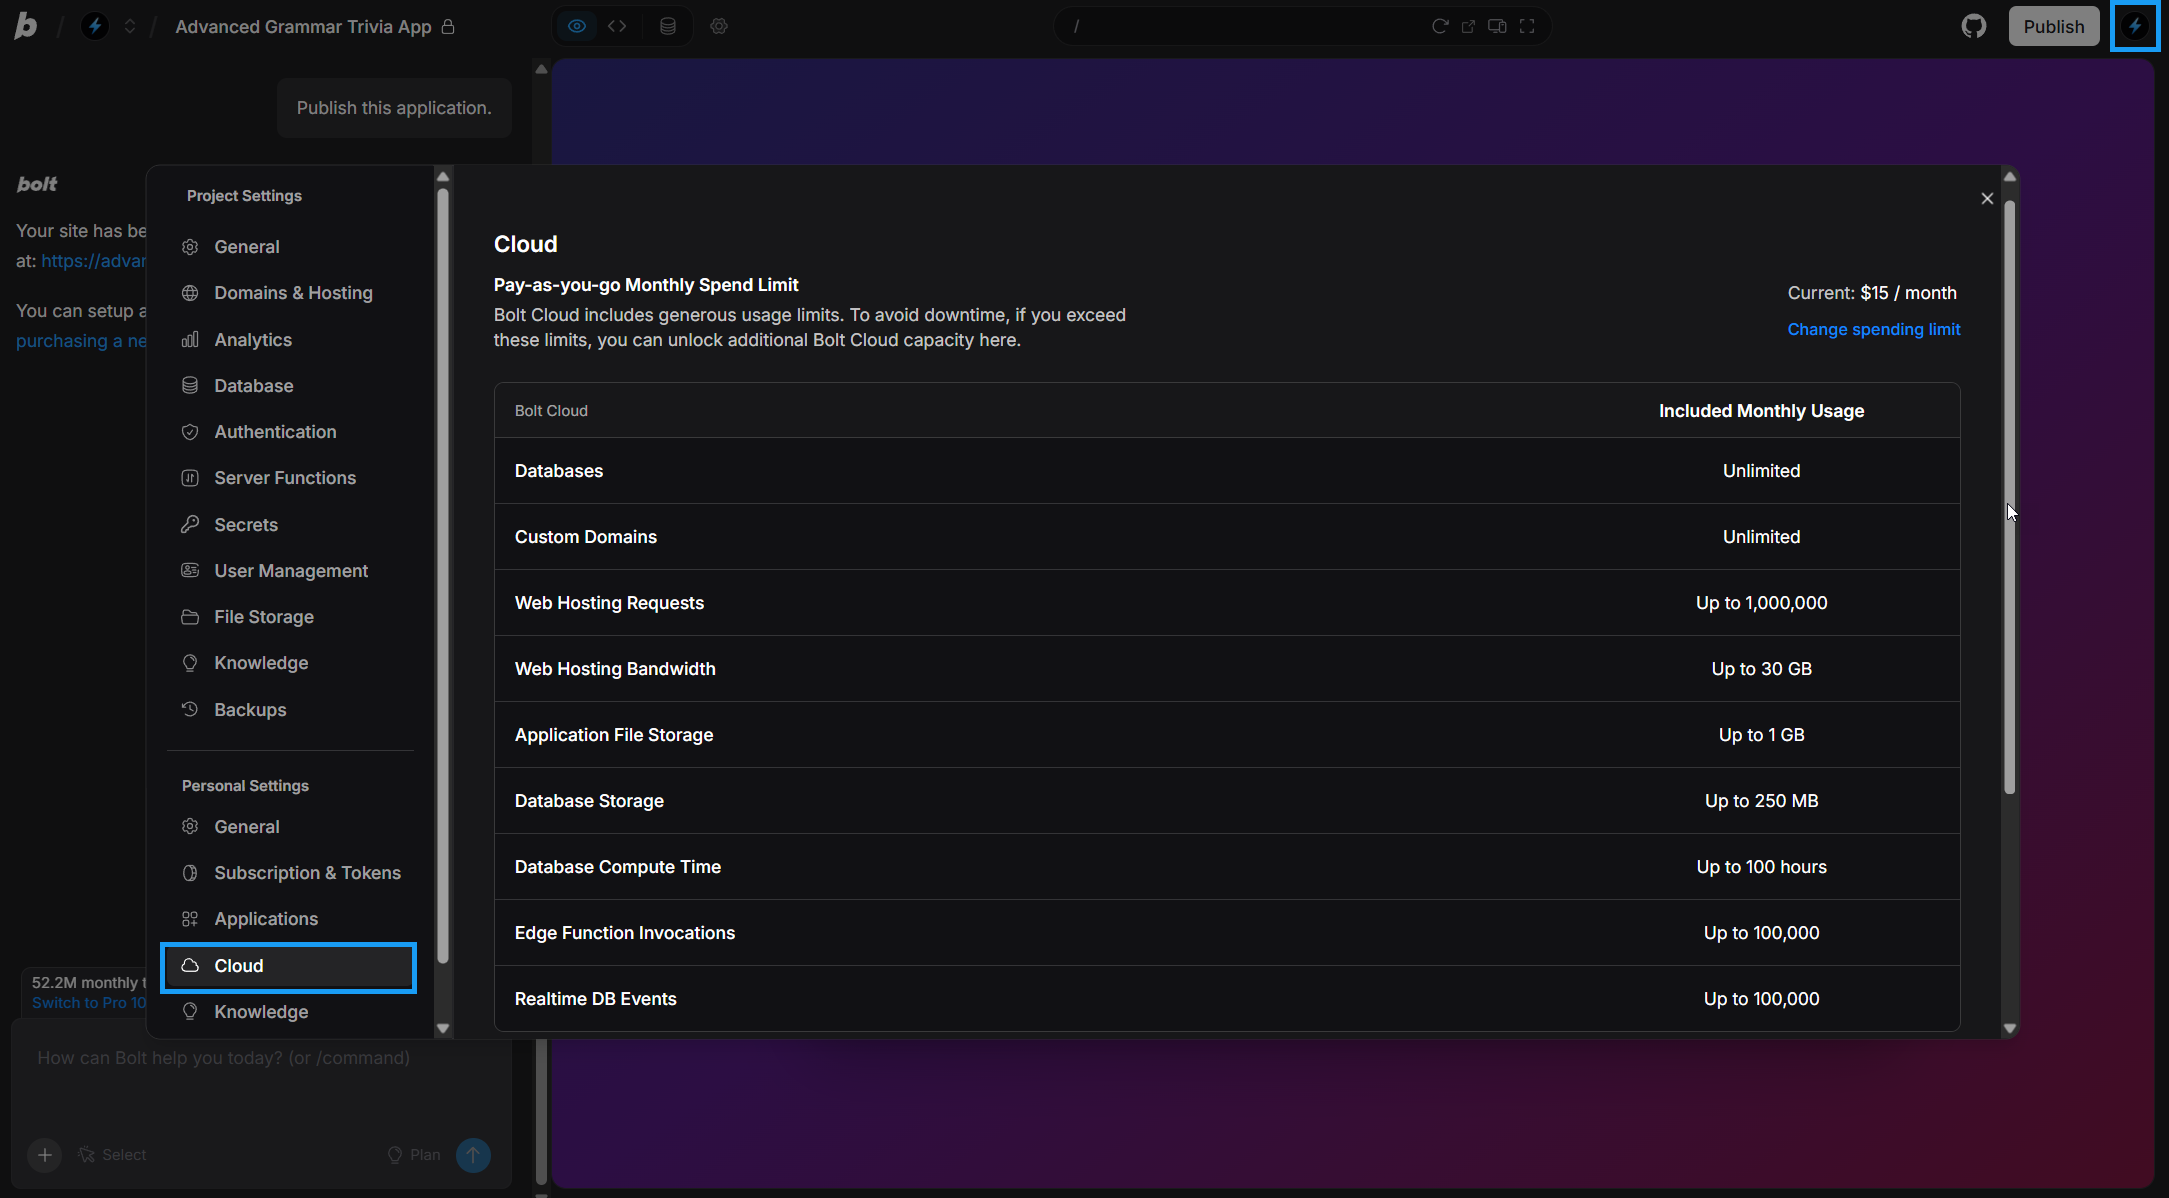Screen dimensions: 2169x1198
Task: Go to the Server Functions section
Action: (285, 478)
